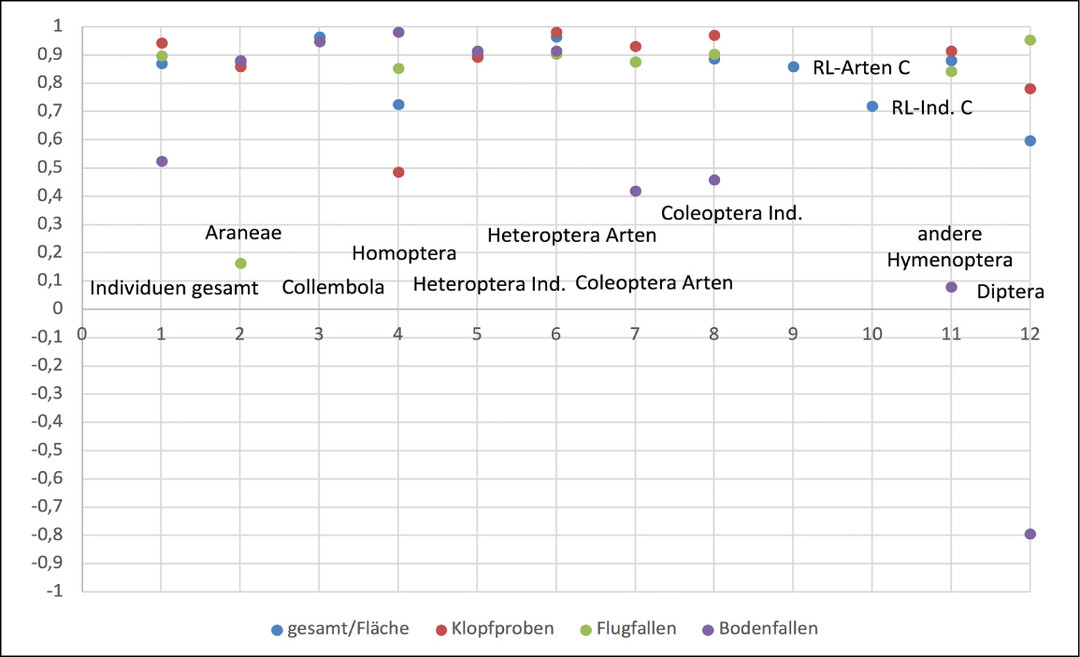1080x657 pixels.
Task: Click x-axis tick label '12'
Action: [x=1030, y=334]
